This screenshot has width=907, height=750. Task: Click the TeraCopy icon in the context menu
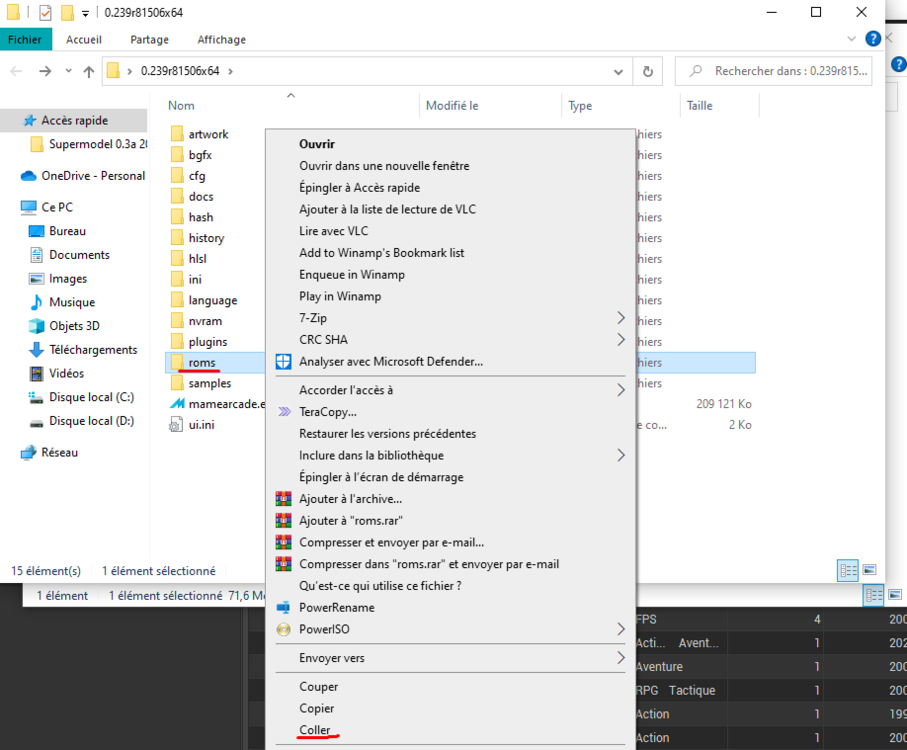pyautogui.click(x=283, y=411)
